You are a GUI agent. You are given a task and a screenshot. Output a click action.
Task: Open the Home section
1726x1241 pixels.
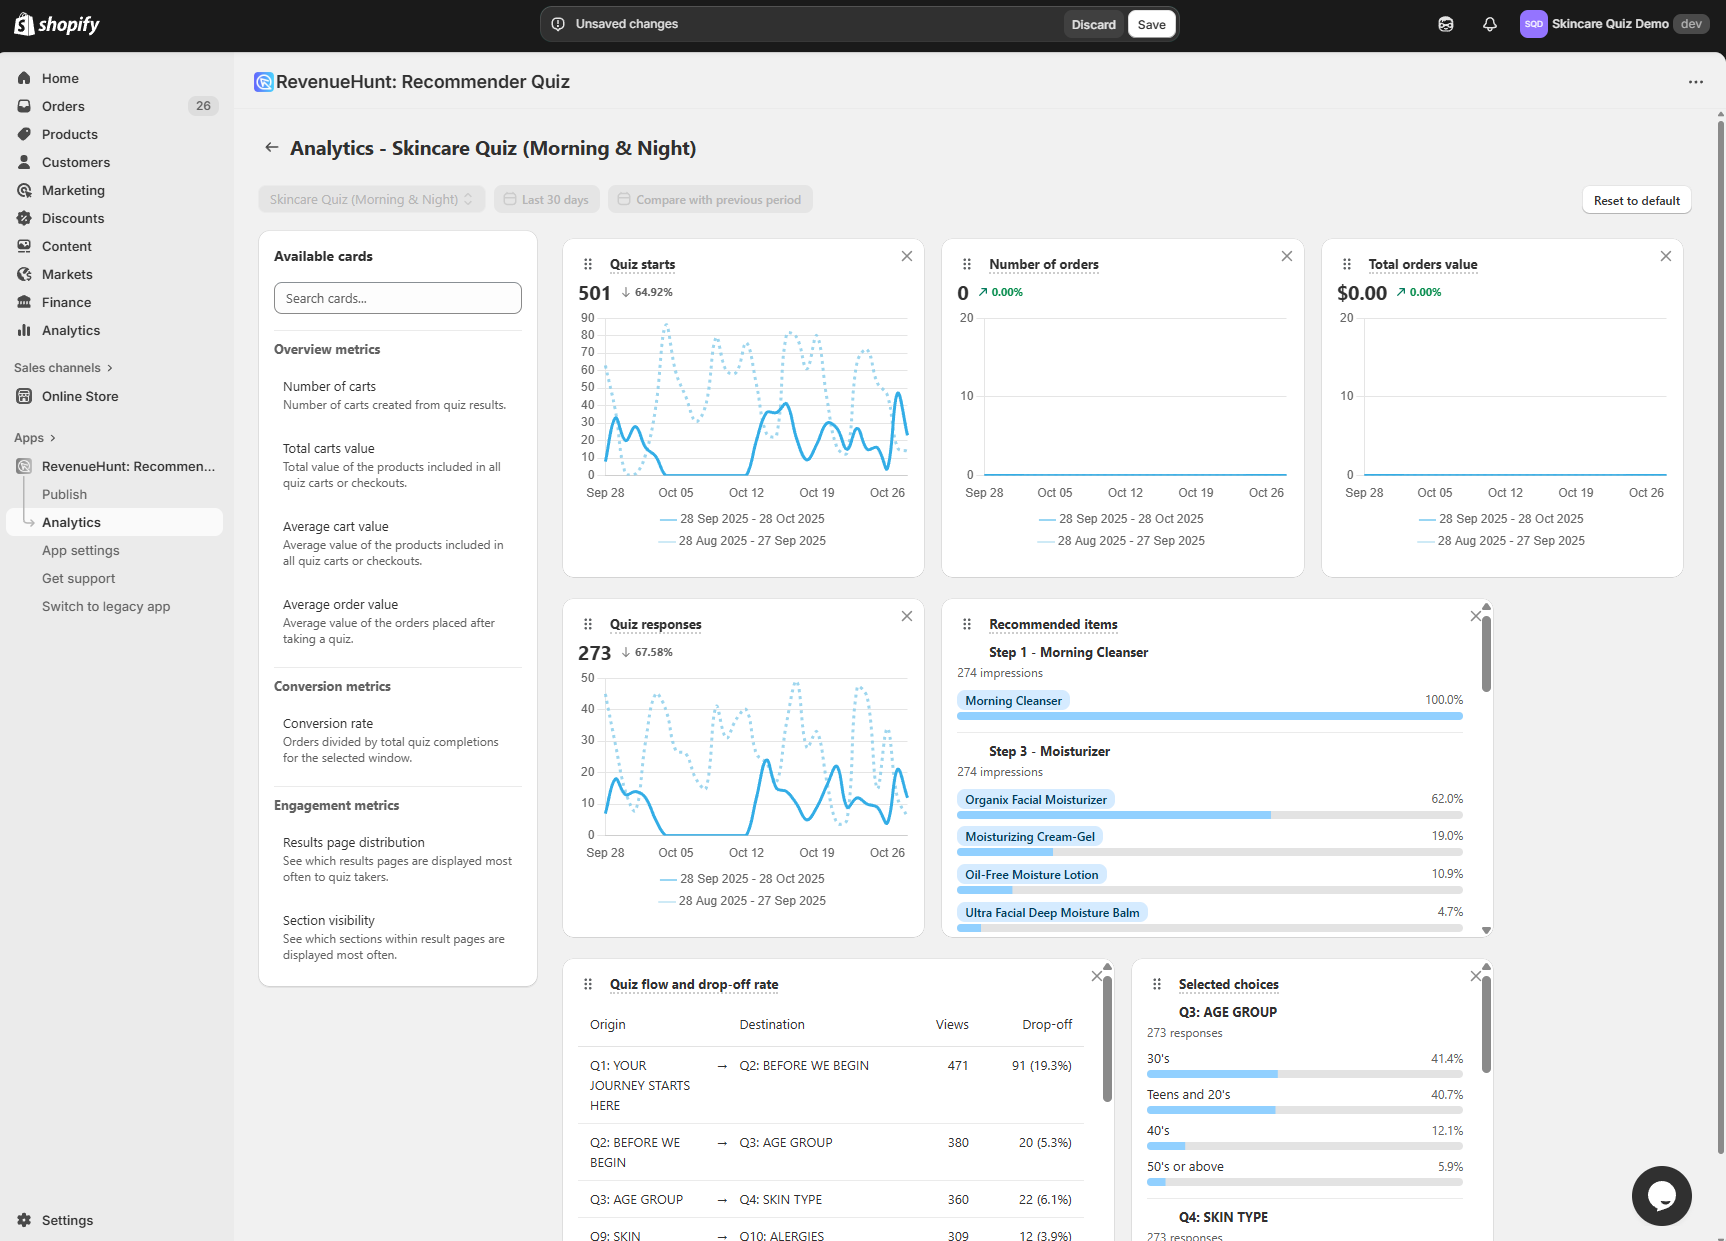point(60,78)
